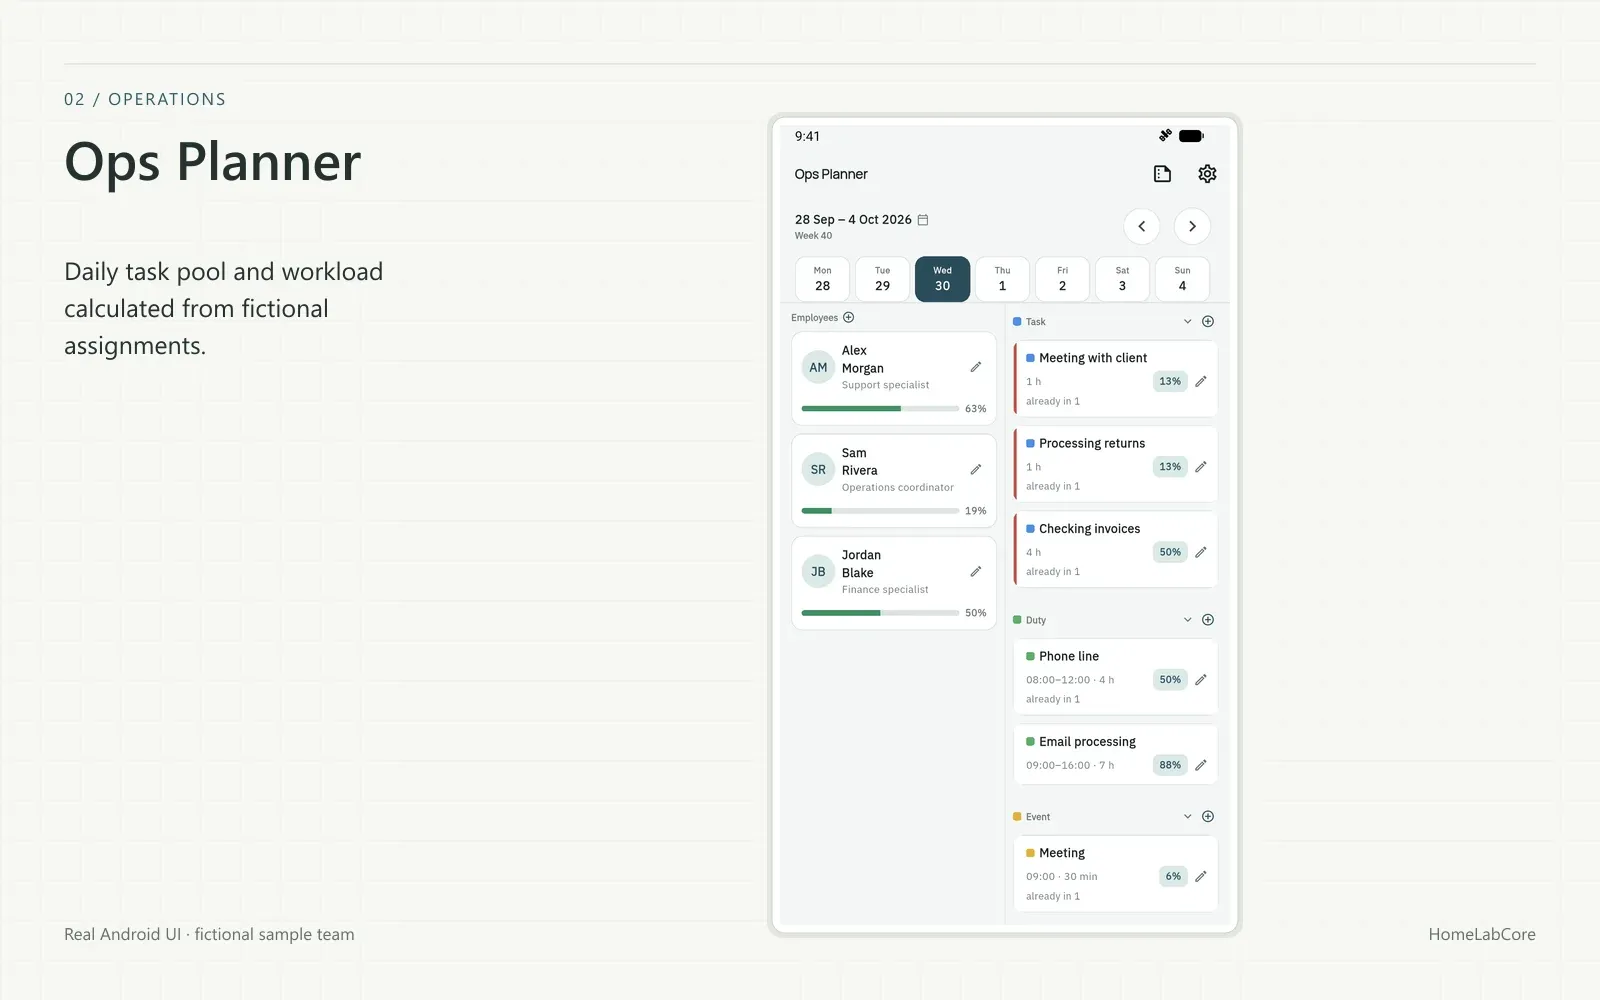This screenshot has height=1000, width=1600.
Task: Edit the Meeting event
Action: (1201, 877)
